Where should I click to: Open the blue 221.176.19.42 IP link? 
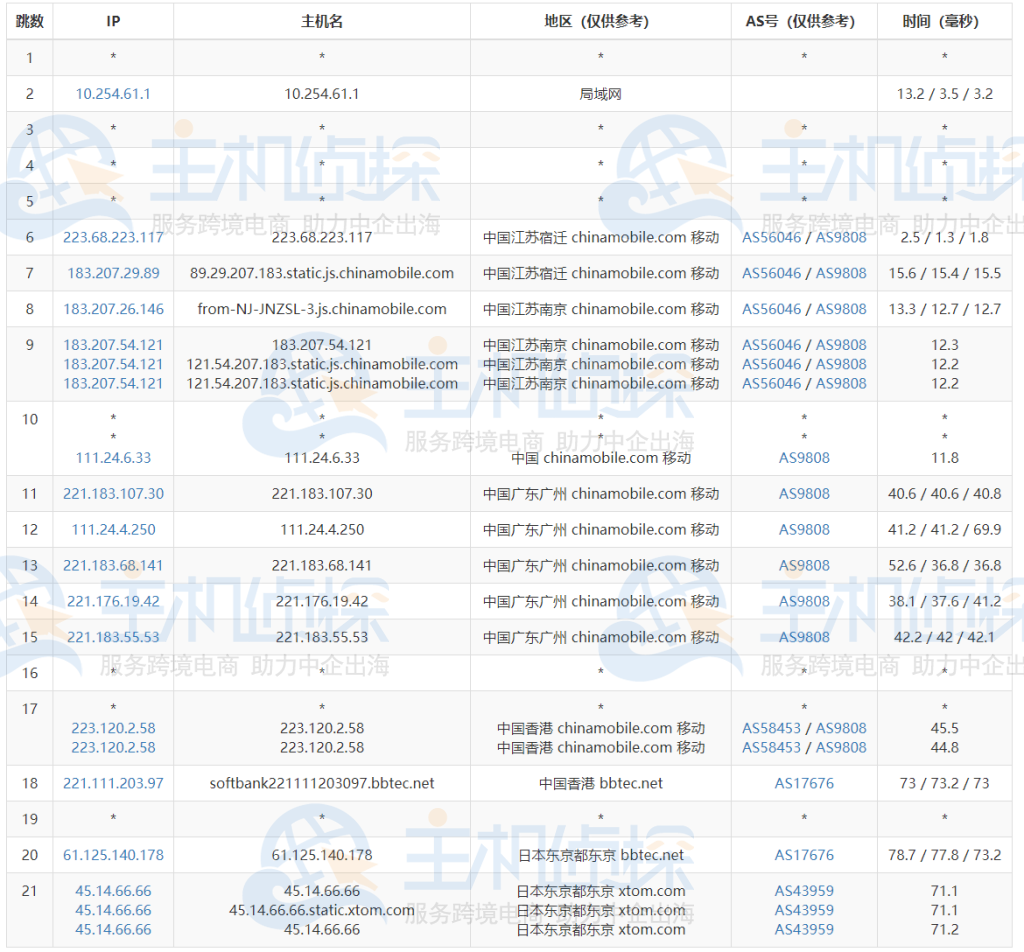(x=113, y=602)
